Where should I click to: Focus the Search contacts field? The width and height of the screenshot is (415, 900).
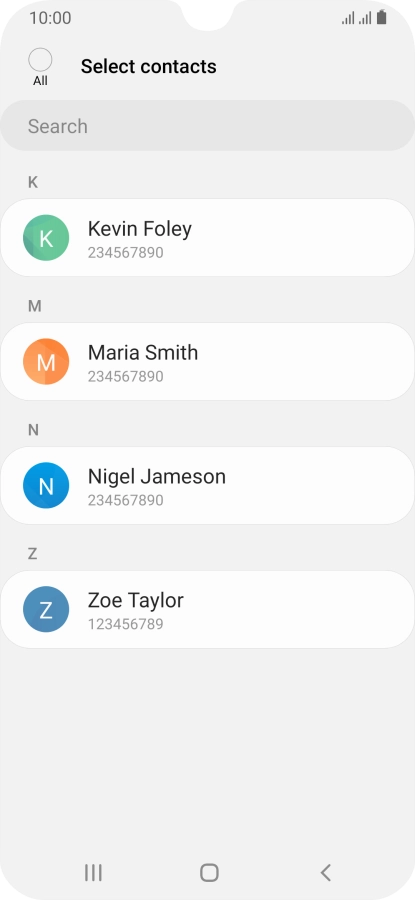[x=207, y=126]
